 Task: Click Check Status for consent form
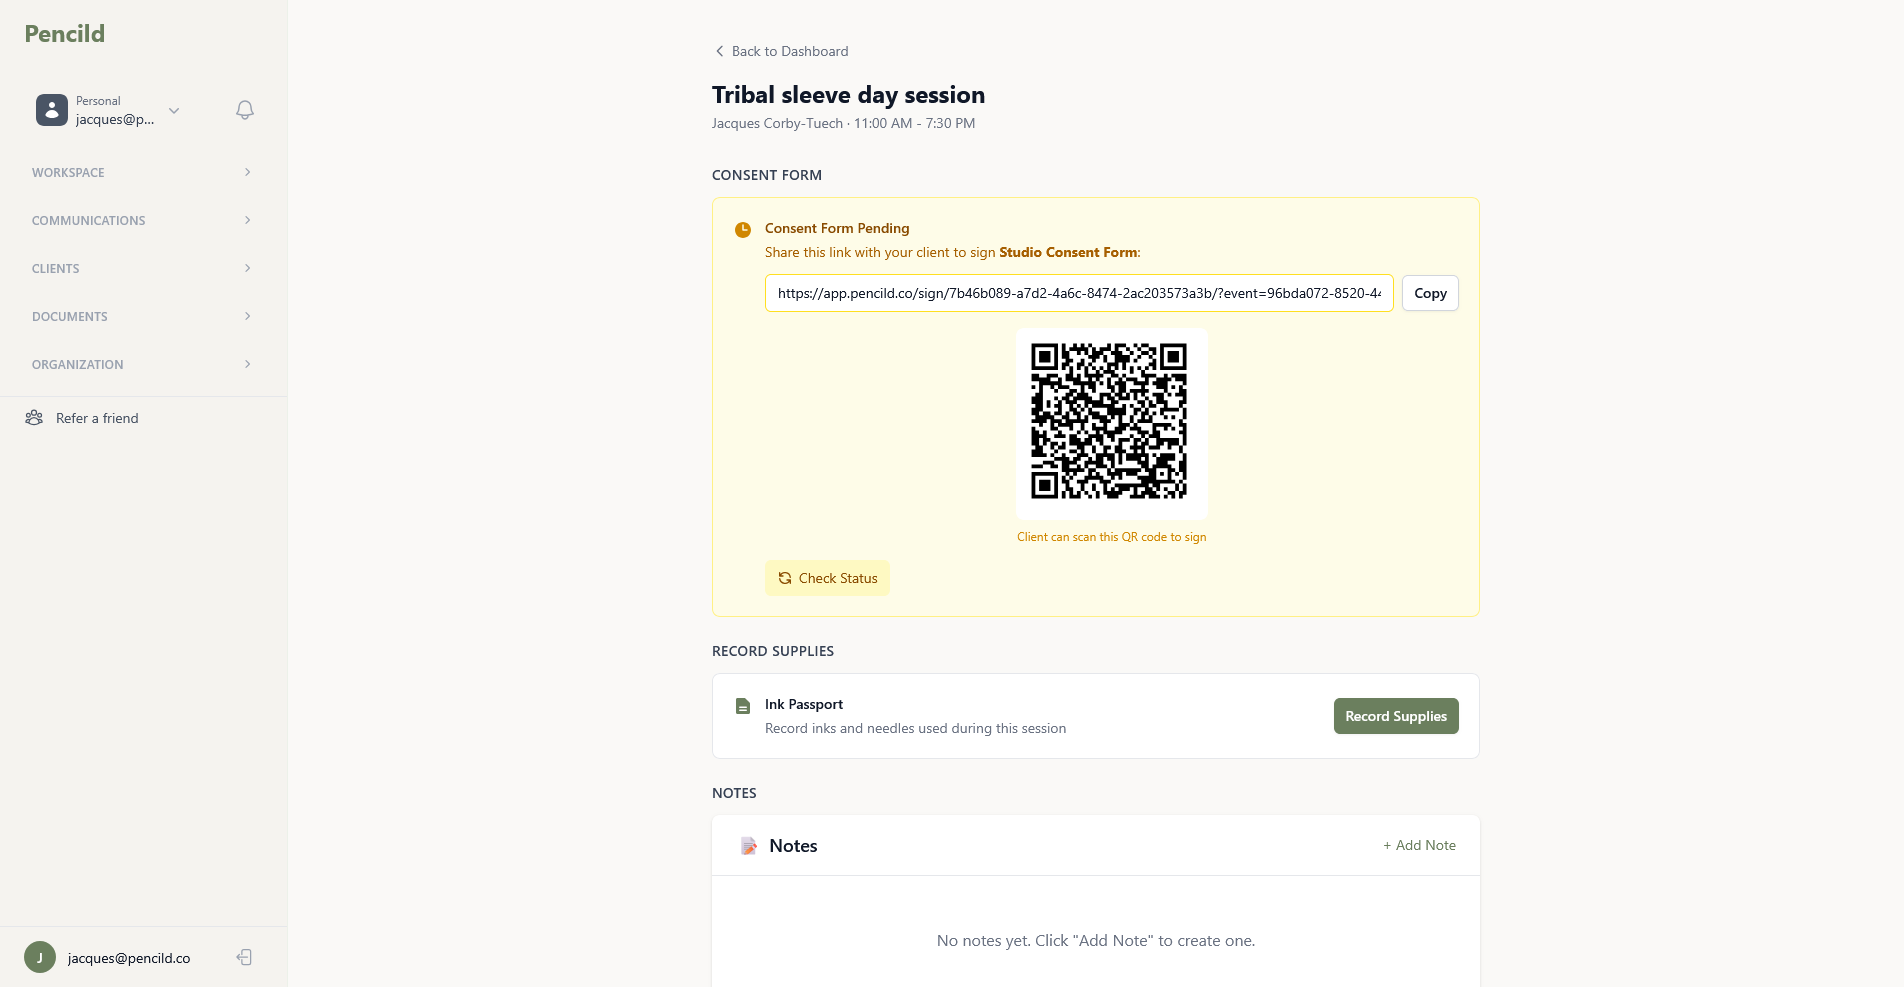coord(827,578)
